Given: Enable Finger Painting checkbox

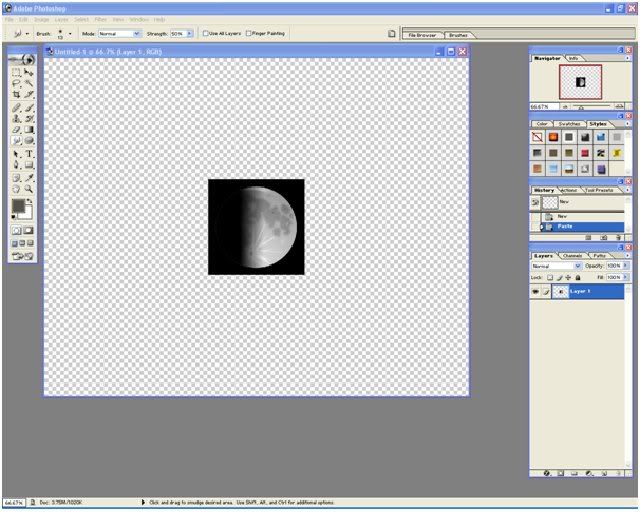Looking at the screenshot, I should coord(248,33).
